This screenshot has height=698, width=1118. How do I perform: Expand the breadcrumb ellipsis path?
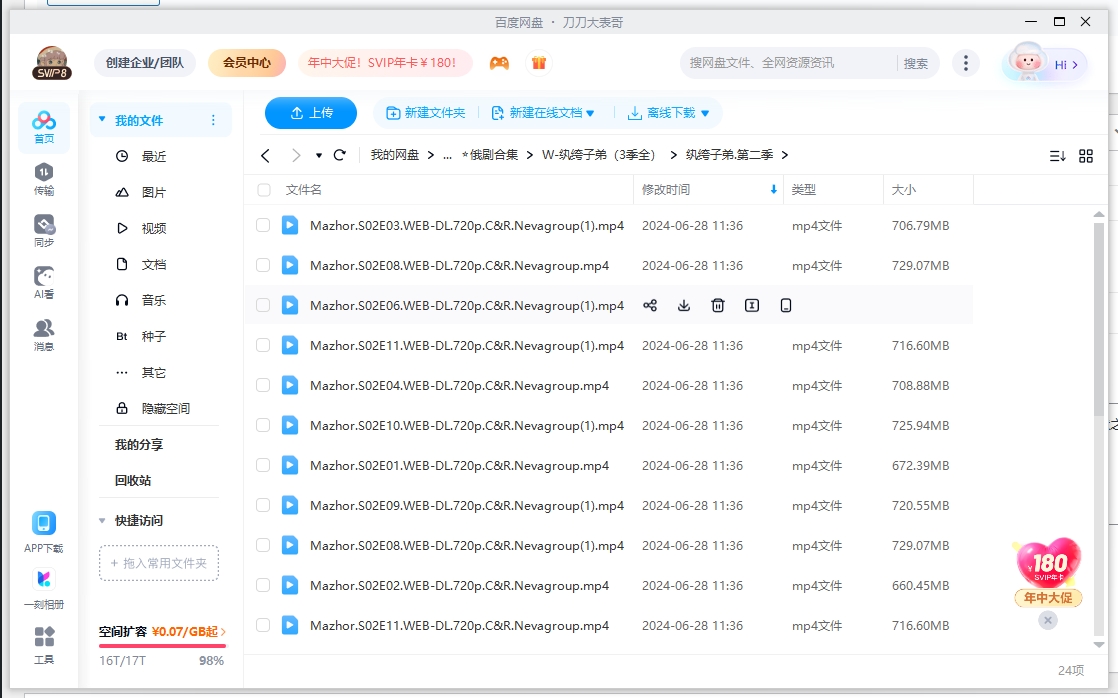(447, 155)
